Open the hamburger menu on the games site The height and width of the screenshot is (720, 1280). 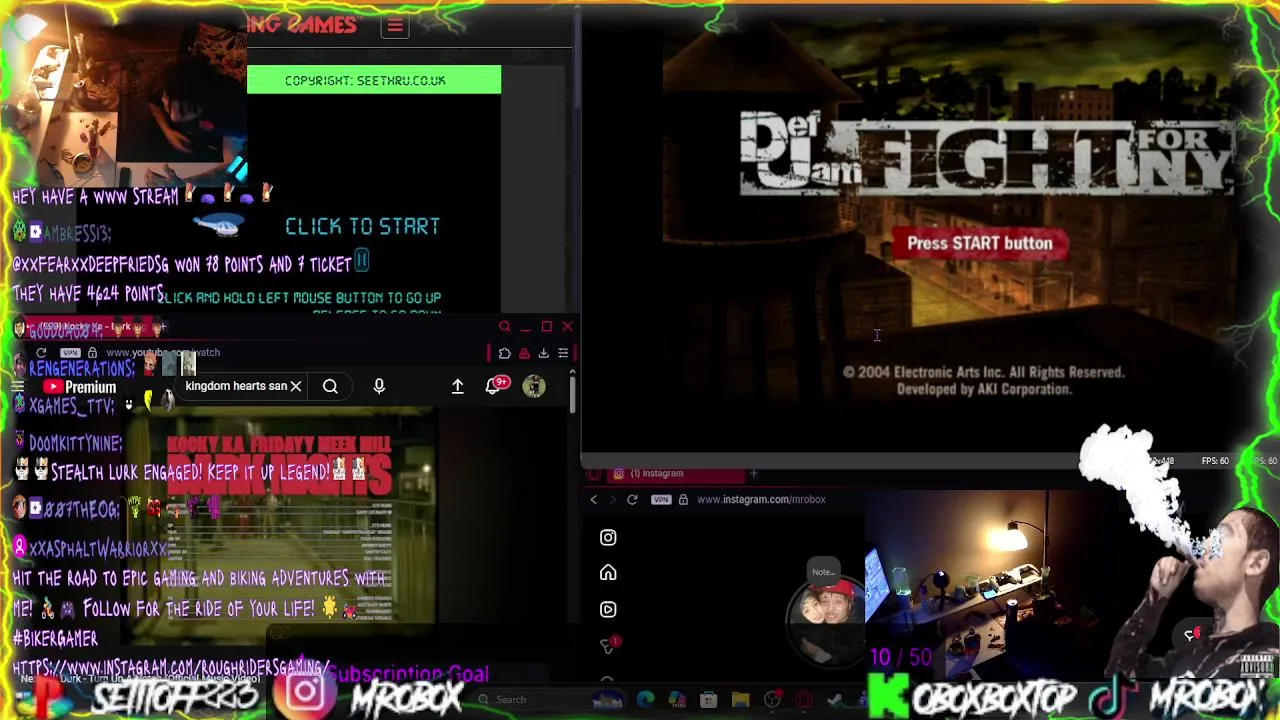395,26
